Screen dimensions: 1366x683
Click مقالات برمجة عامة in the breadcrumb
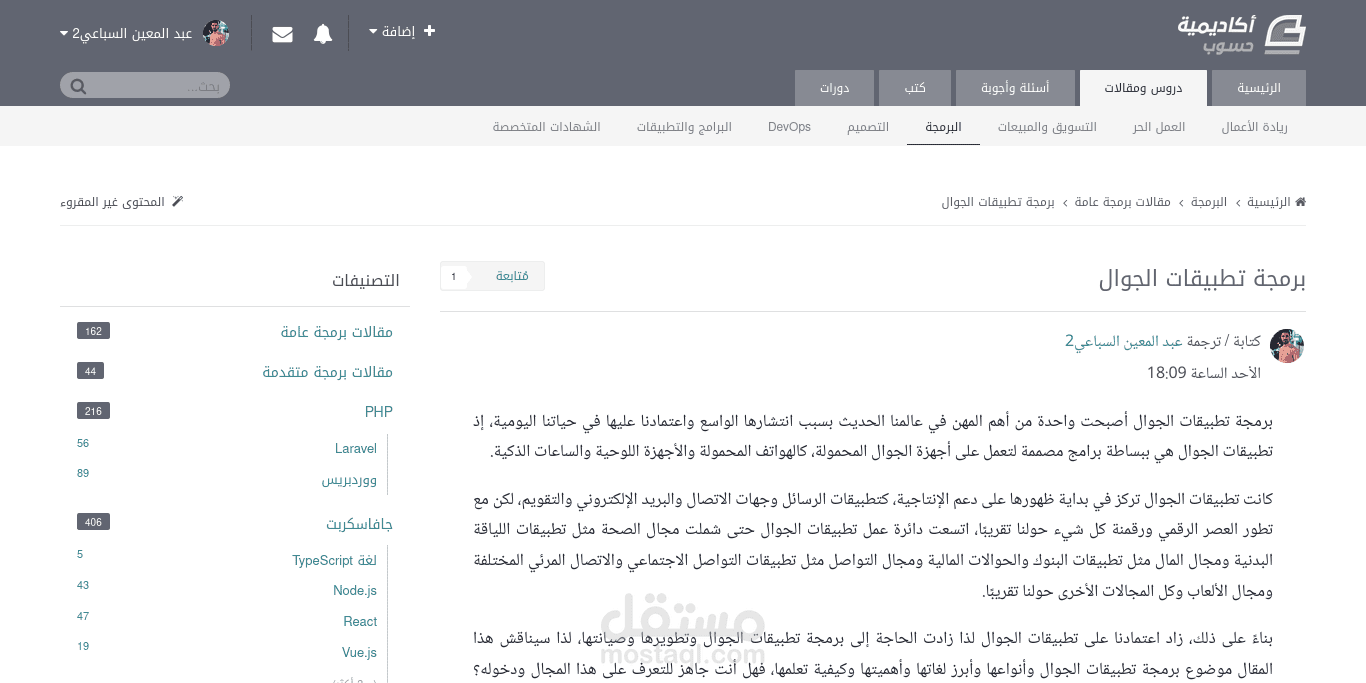[1123, 202]
